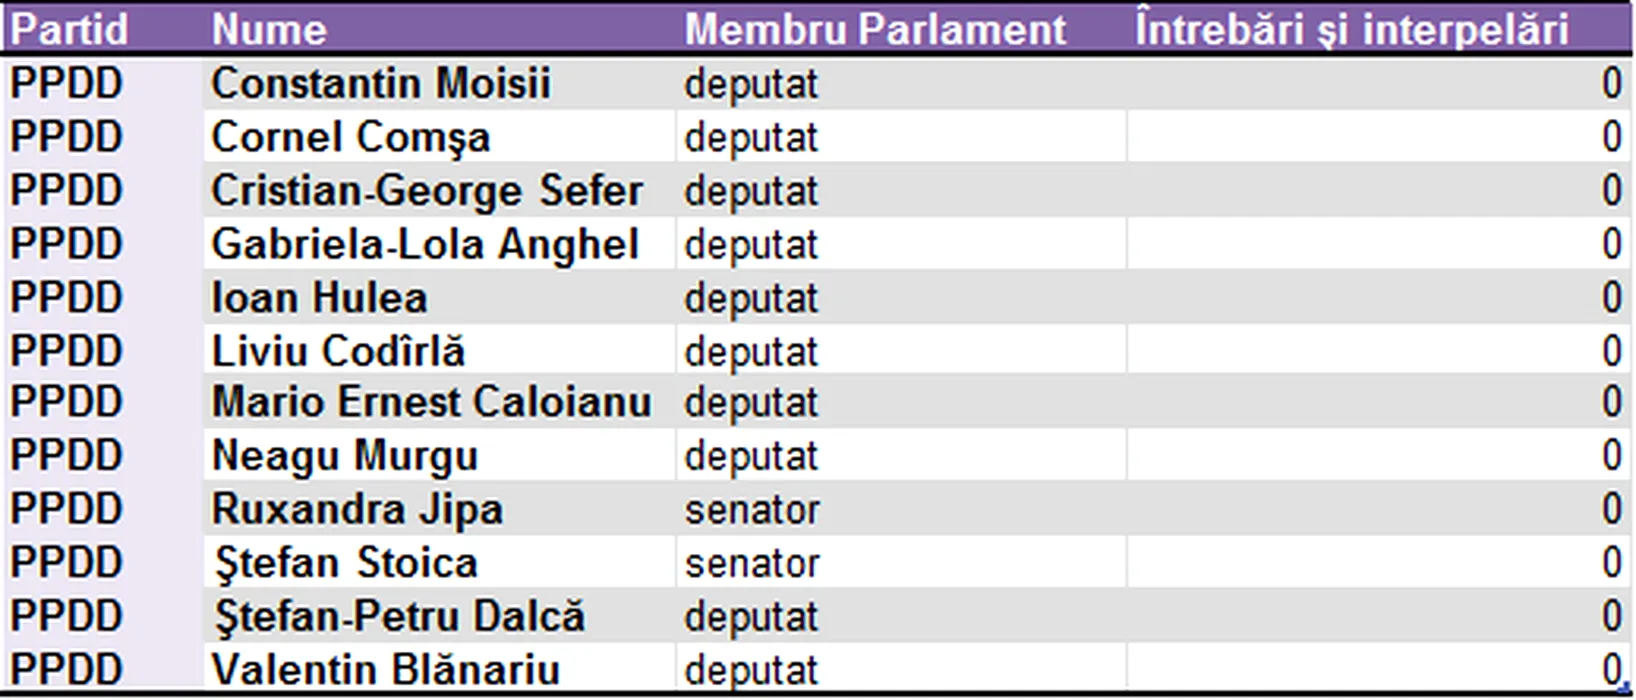Select the Ștefan-Petru Dalcă cell
Image resolution: width=1636 pixels, height=700 pixels.
click(x=399, y=616)
